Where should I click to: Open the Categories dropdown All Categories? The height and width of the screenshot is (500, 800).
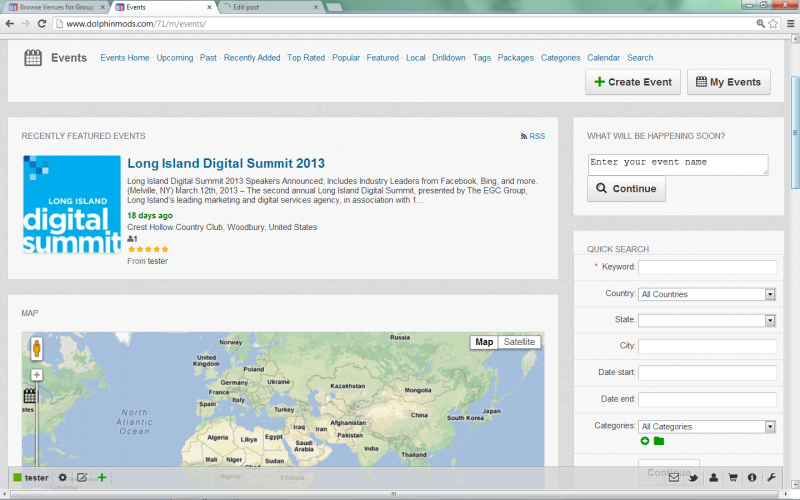click(707, 427)
